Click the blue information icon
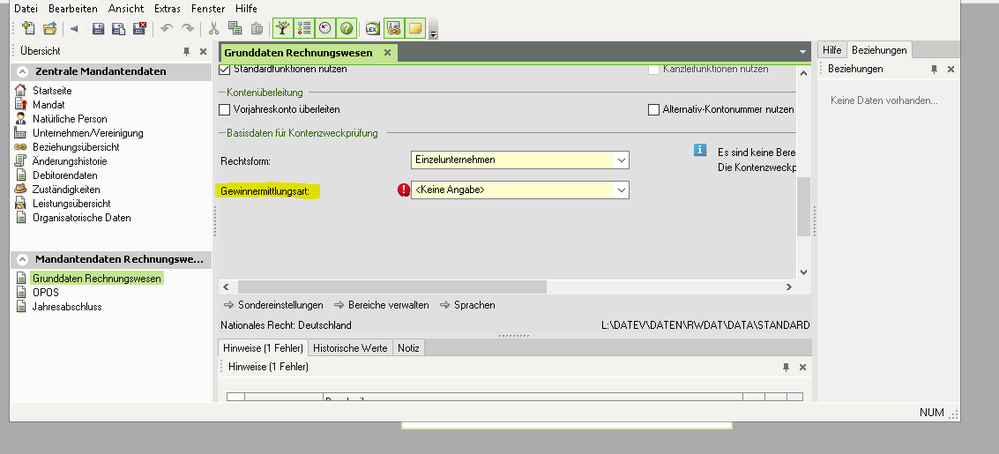This screenshot has height=454, width=999. pyautogui.click(x=701, y=151)
